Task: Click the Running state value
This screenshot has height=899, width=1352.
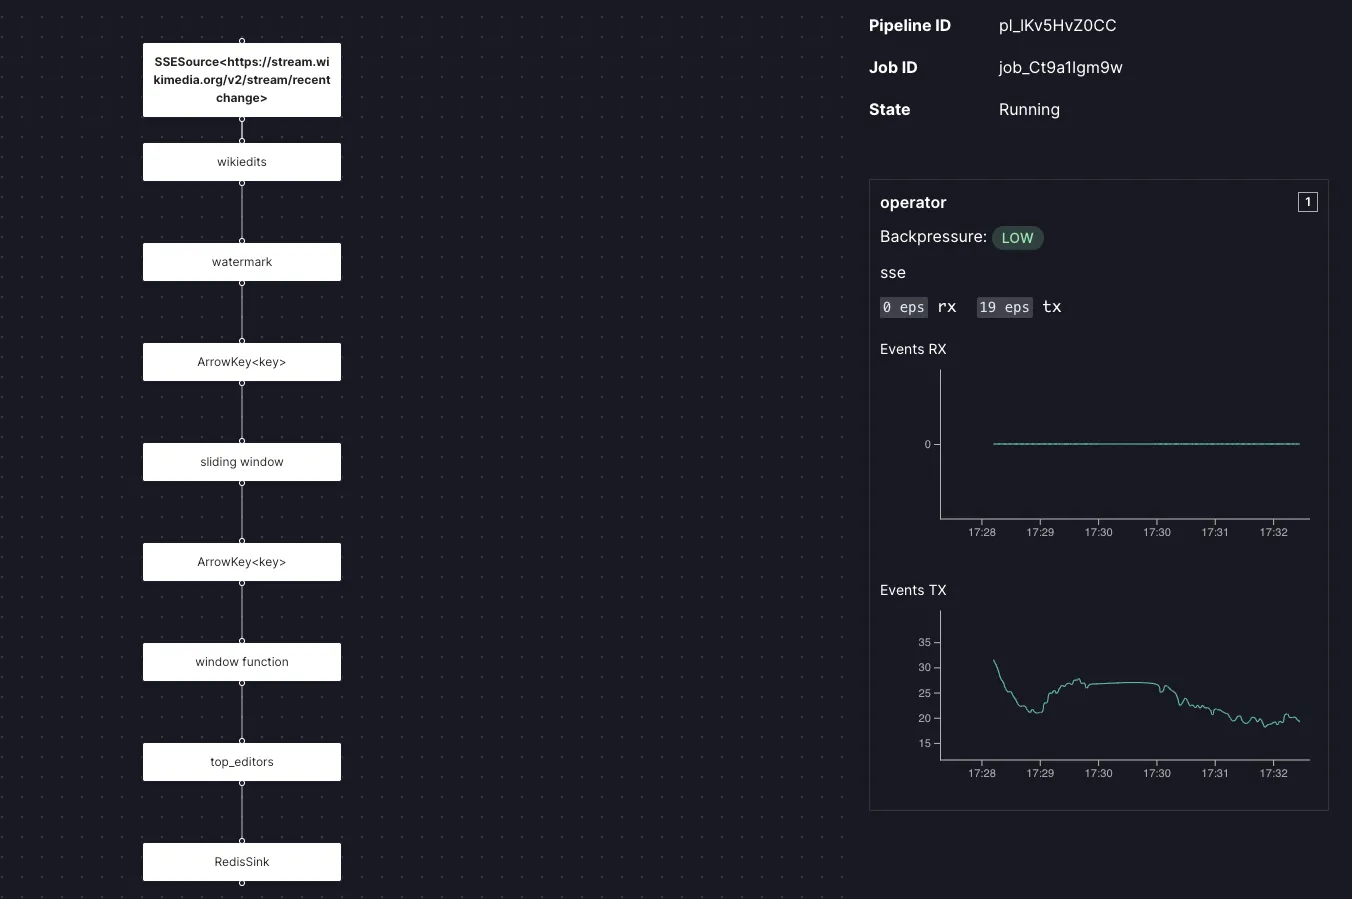Action: pyautogui.click(x=1029, y=110)
